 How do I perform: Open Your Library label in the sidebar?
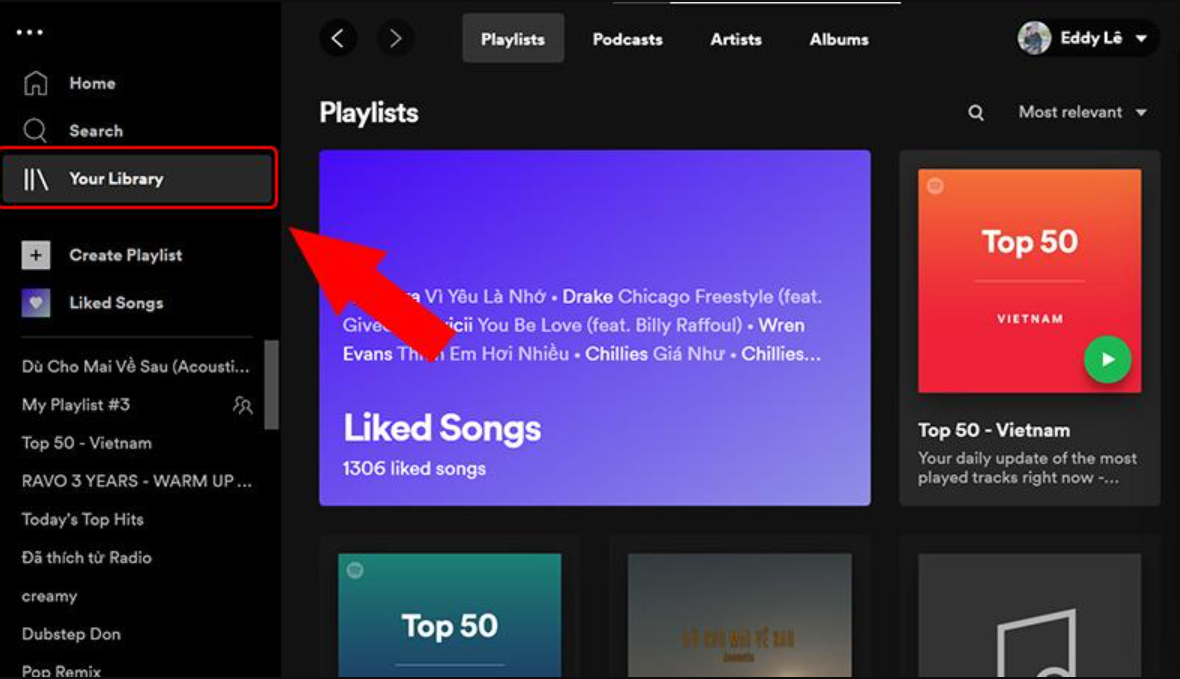pyautogui.click(x=116, y=178)
